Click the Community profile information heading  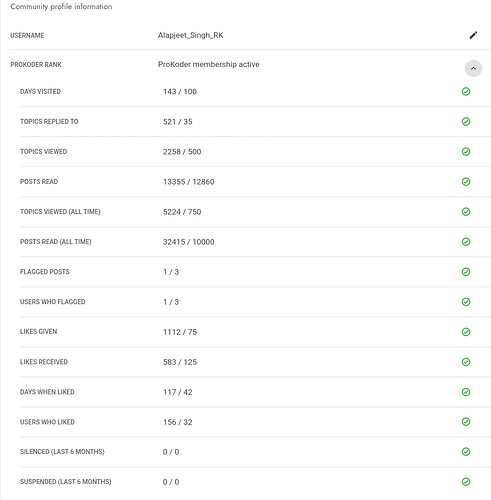(61, 7)
